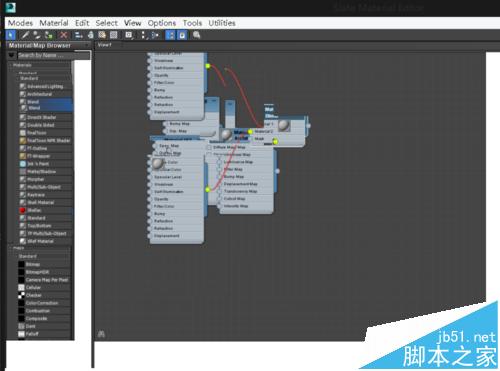Click the Search by Name field
Viewport: 500px width, 371px height.
click(53, 55)
